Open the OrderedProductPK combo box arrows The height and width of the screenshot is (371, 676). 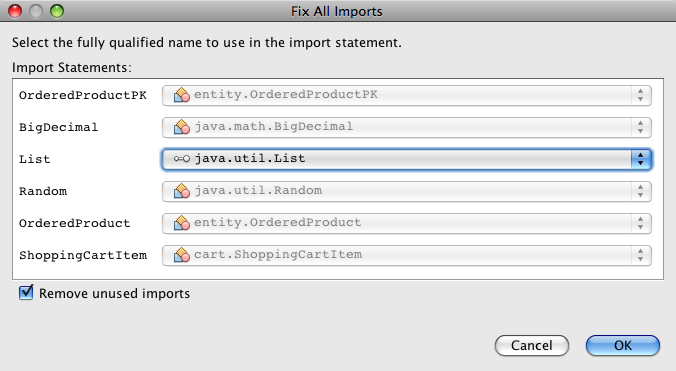coord(641,95)
